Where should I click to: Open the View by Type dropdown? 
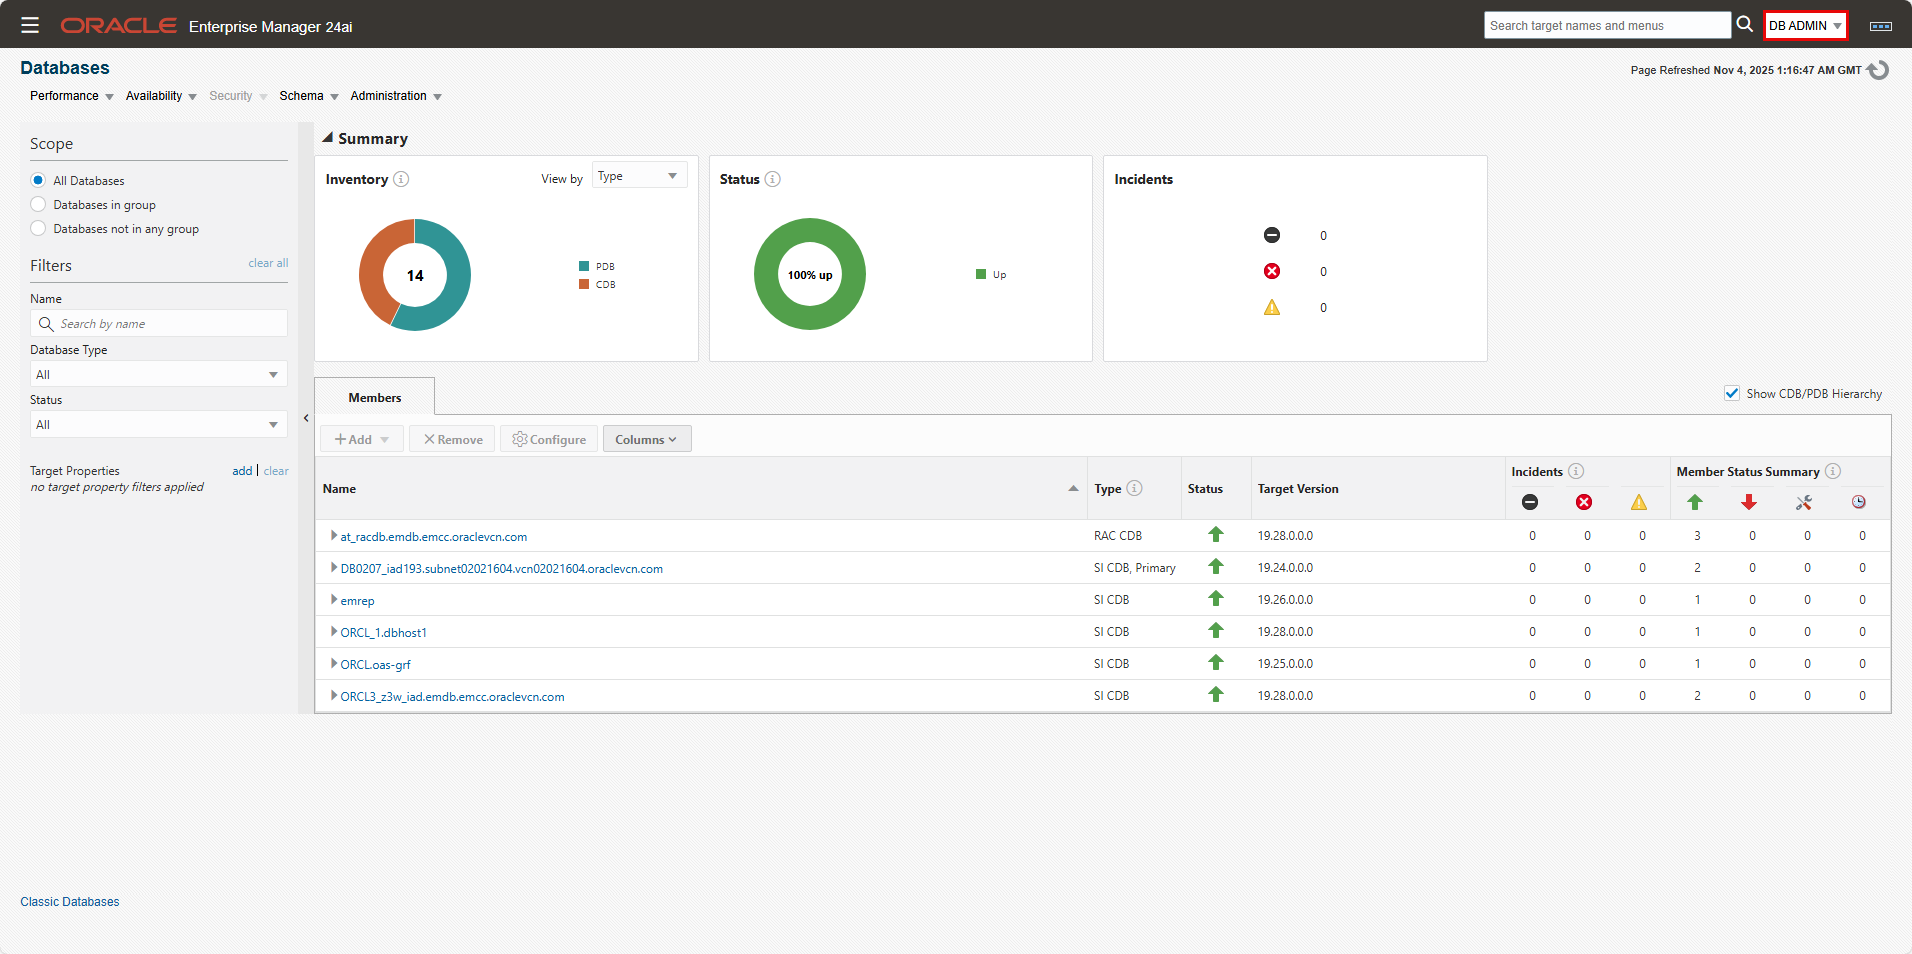638,175
